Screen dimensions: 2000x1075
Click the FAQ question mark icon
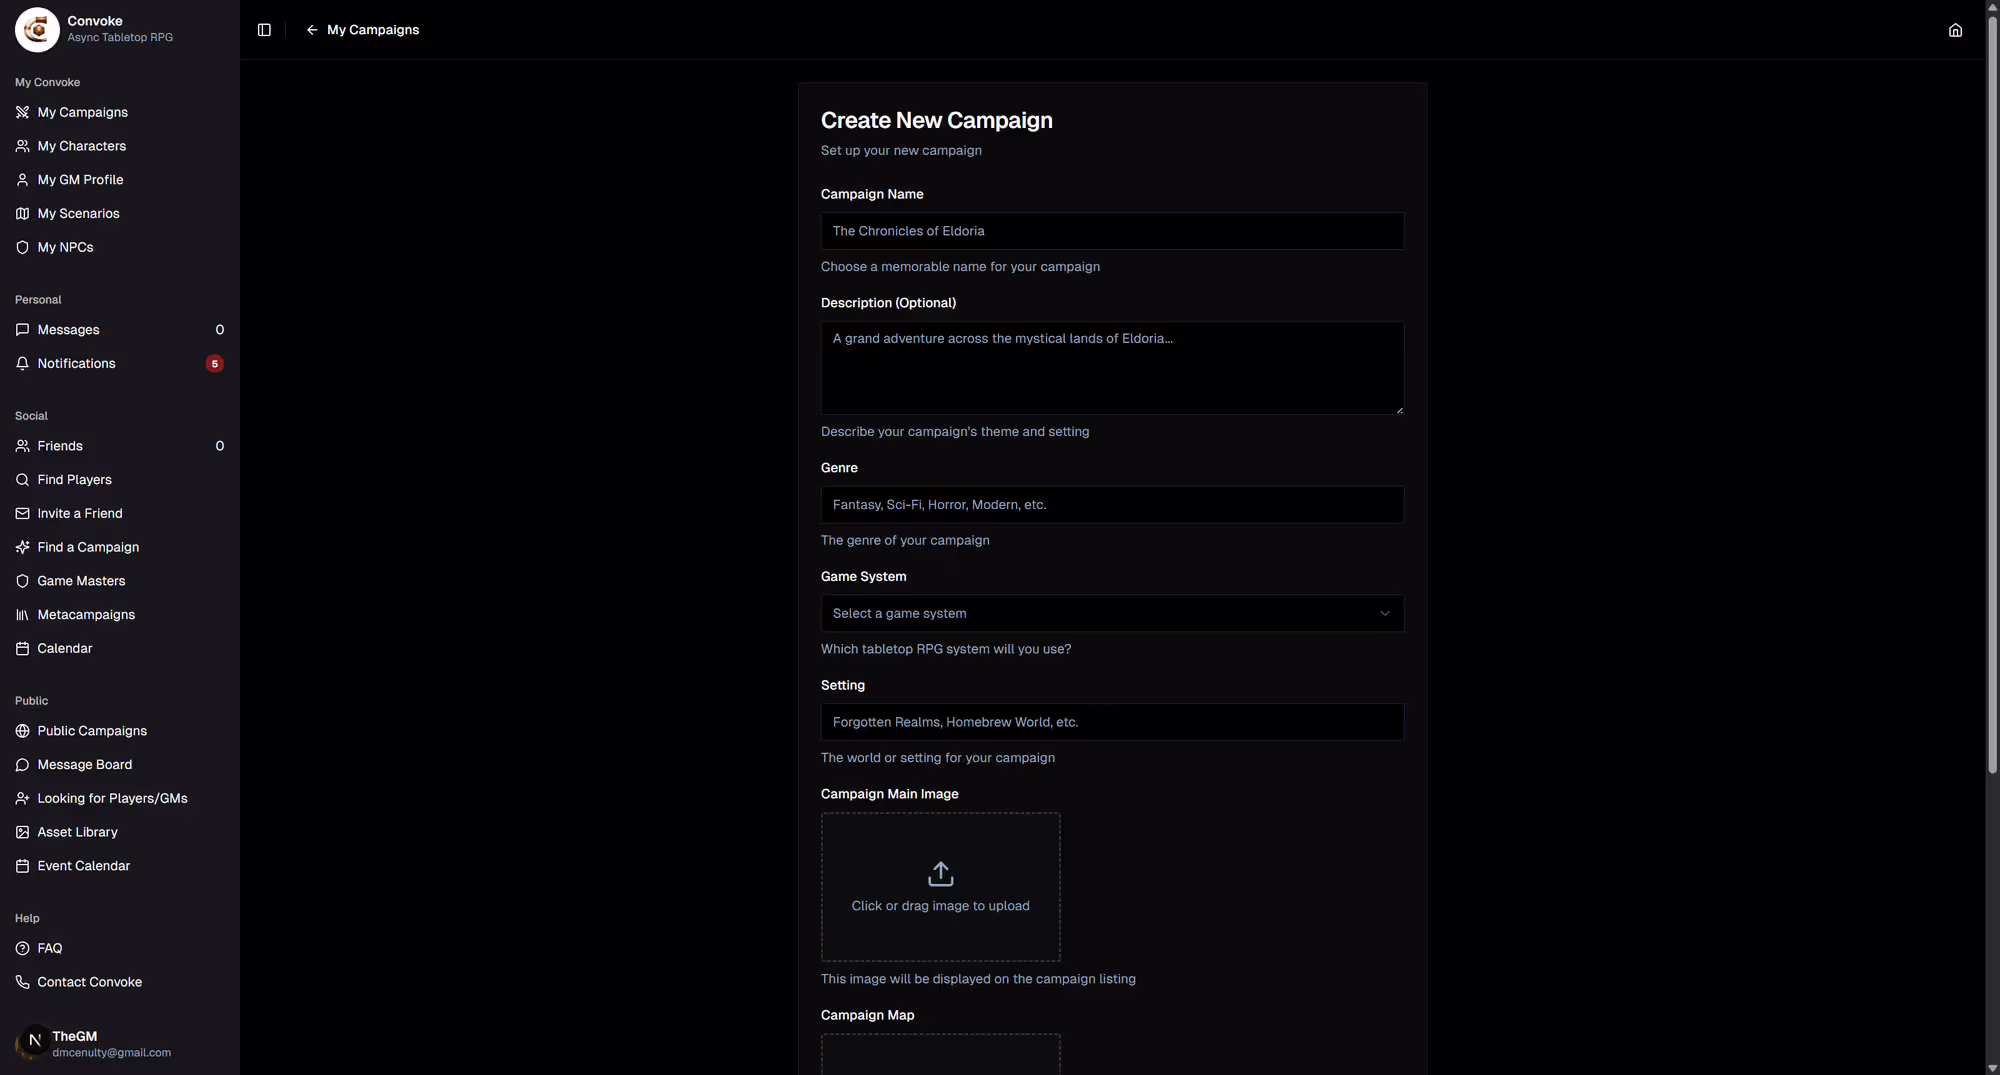[22, 949]
